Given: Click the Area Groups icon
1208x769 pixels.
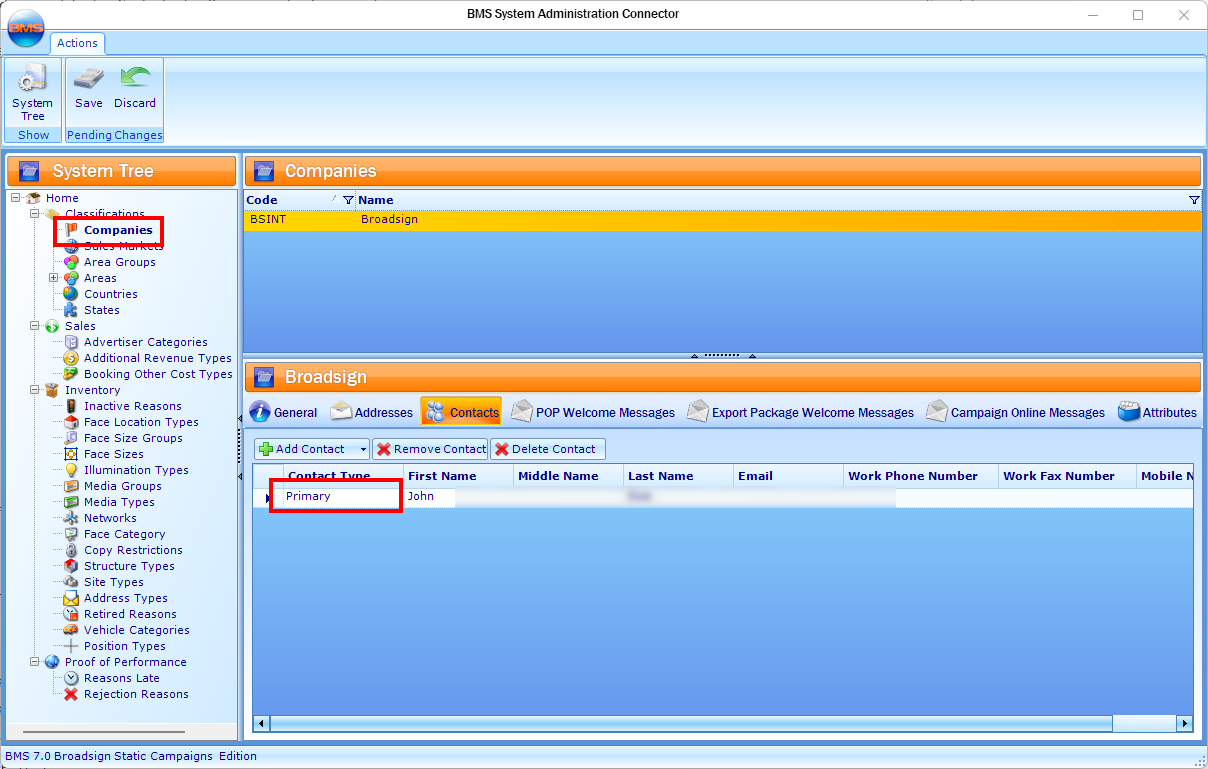Looking at the screenshot, I should coord(71,262).
